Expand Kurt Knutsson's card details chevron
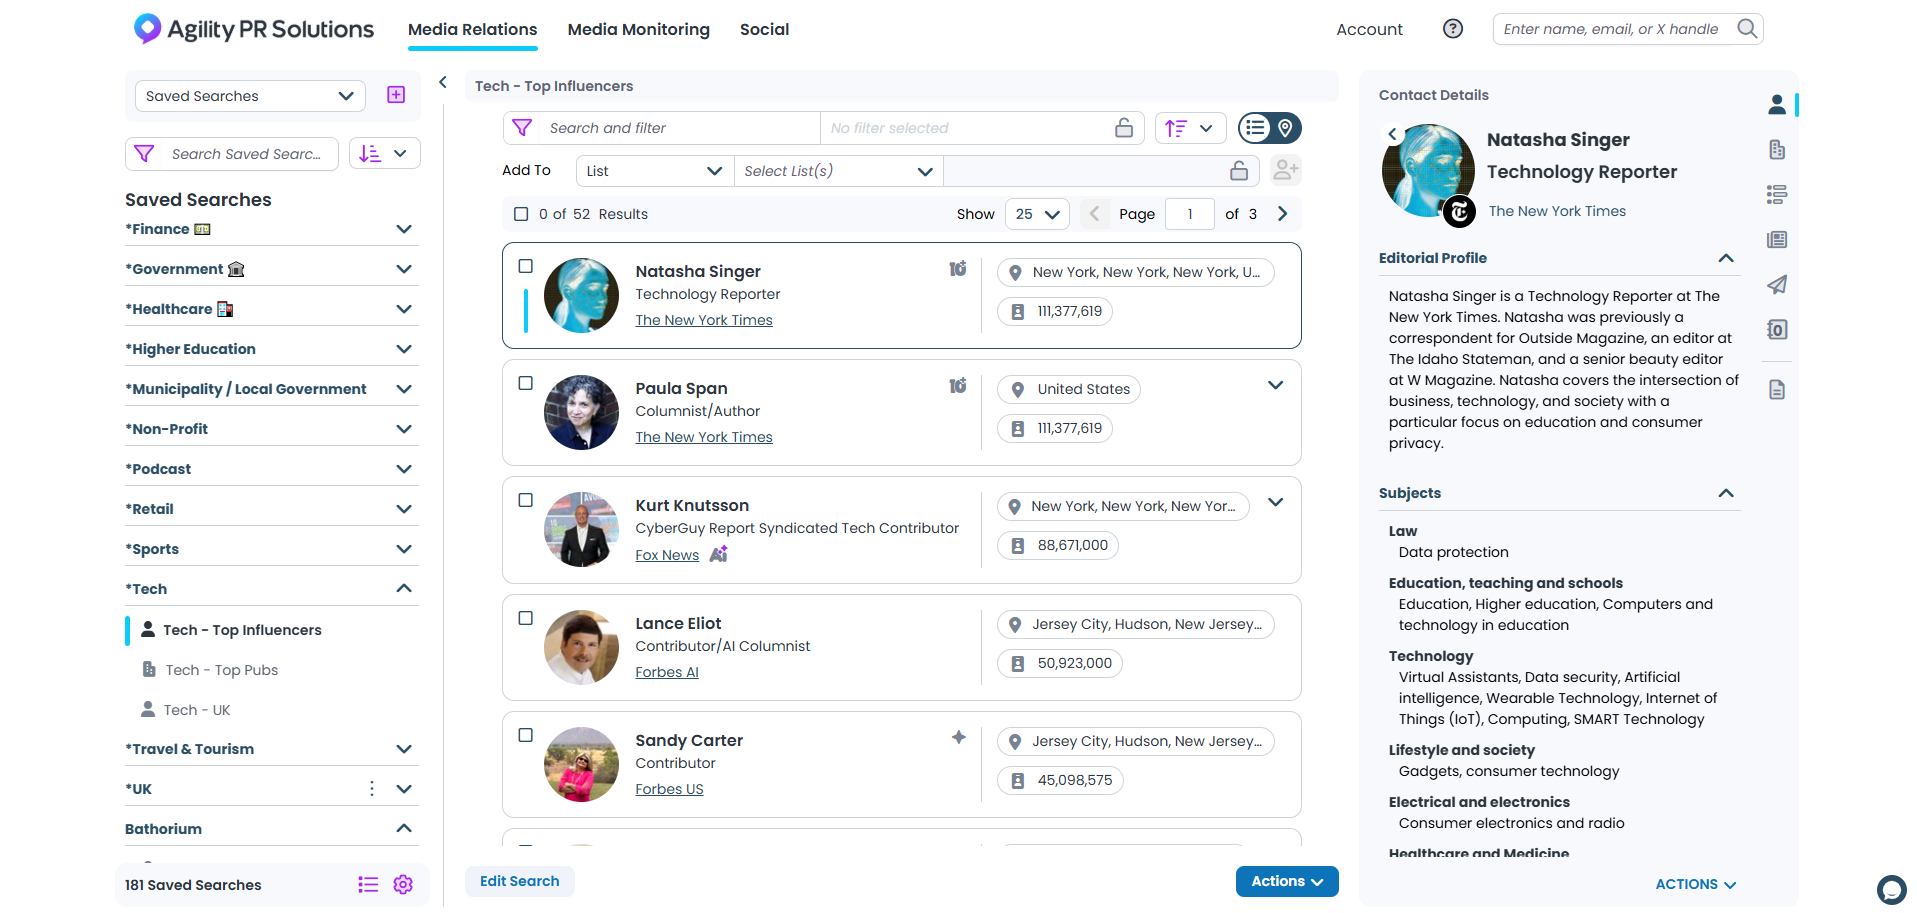This screenshot has width=1917, height=913. click(1276, 502)
